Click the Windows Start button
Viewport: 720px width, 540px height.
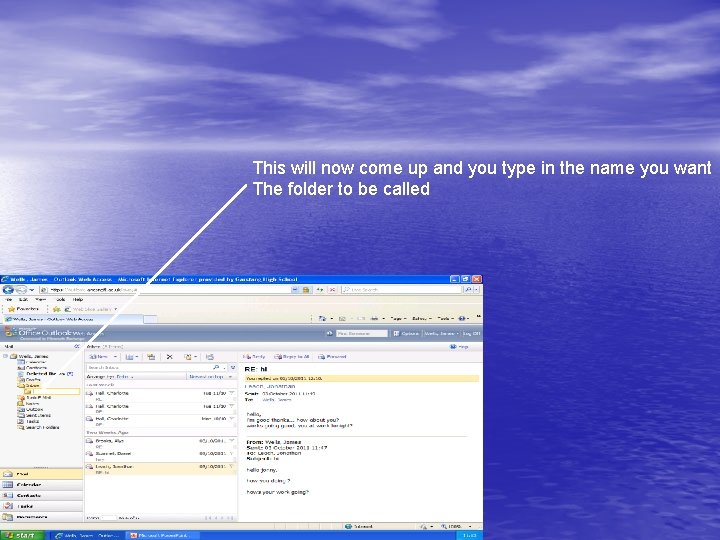click(22, 535)
